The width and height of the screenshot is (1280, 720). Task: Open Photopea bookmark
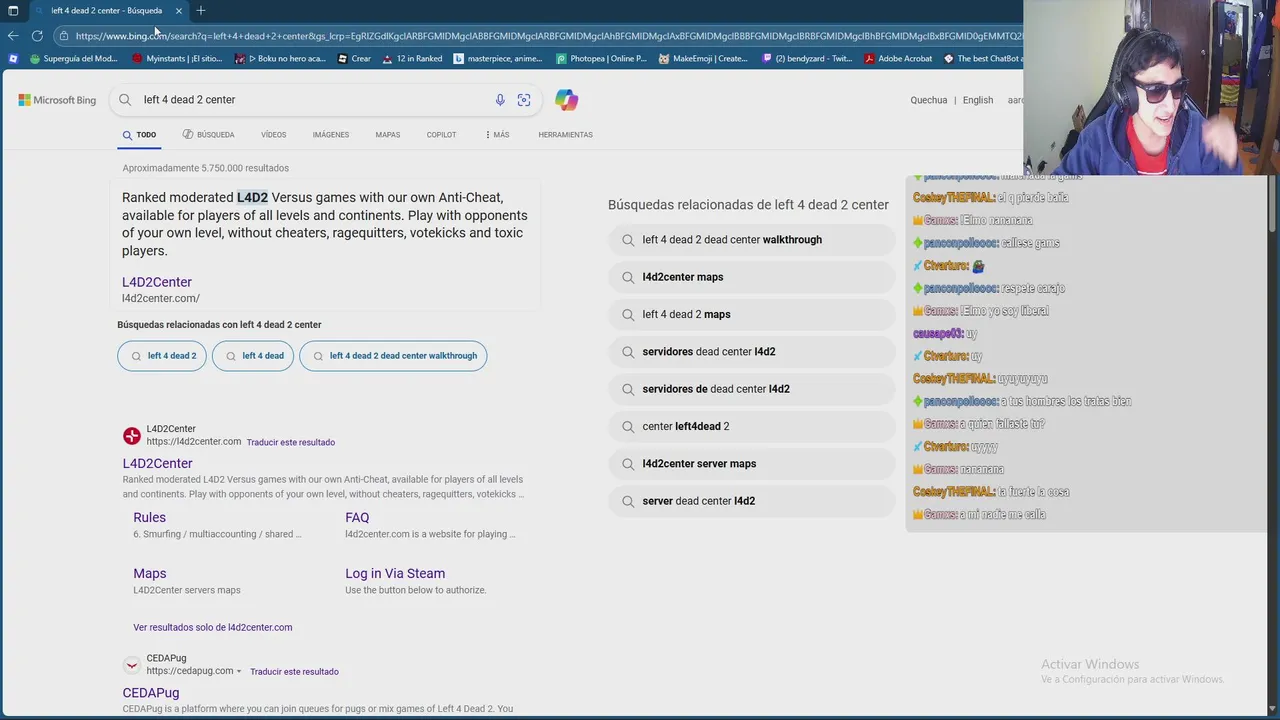pyautogui.click(x=602, y=59)
